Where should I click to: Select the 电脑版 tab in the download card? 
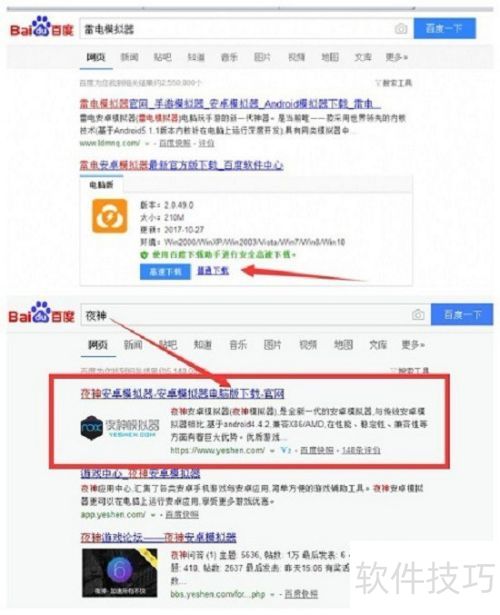coord(101,185)
